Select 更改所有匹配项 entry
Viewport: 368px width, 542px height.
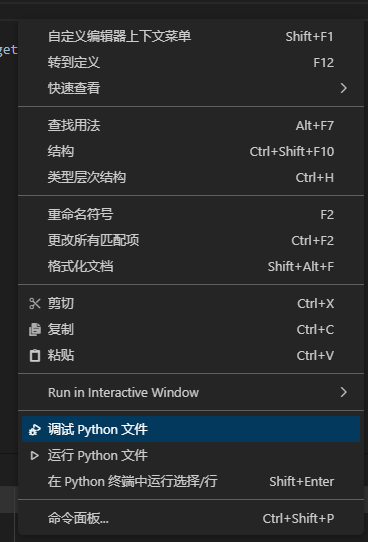coord(191,241)
